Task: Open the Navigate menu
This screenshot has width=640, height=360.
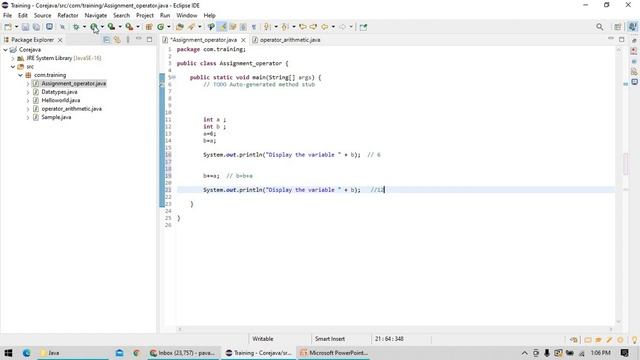Action: pos(96,15)
